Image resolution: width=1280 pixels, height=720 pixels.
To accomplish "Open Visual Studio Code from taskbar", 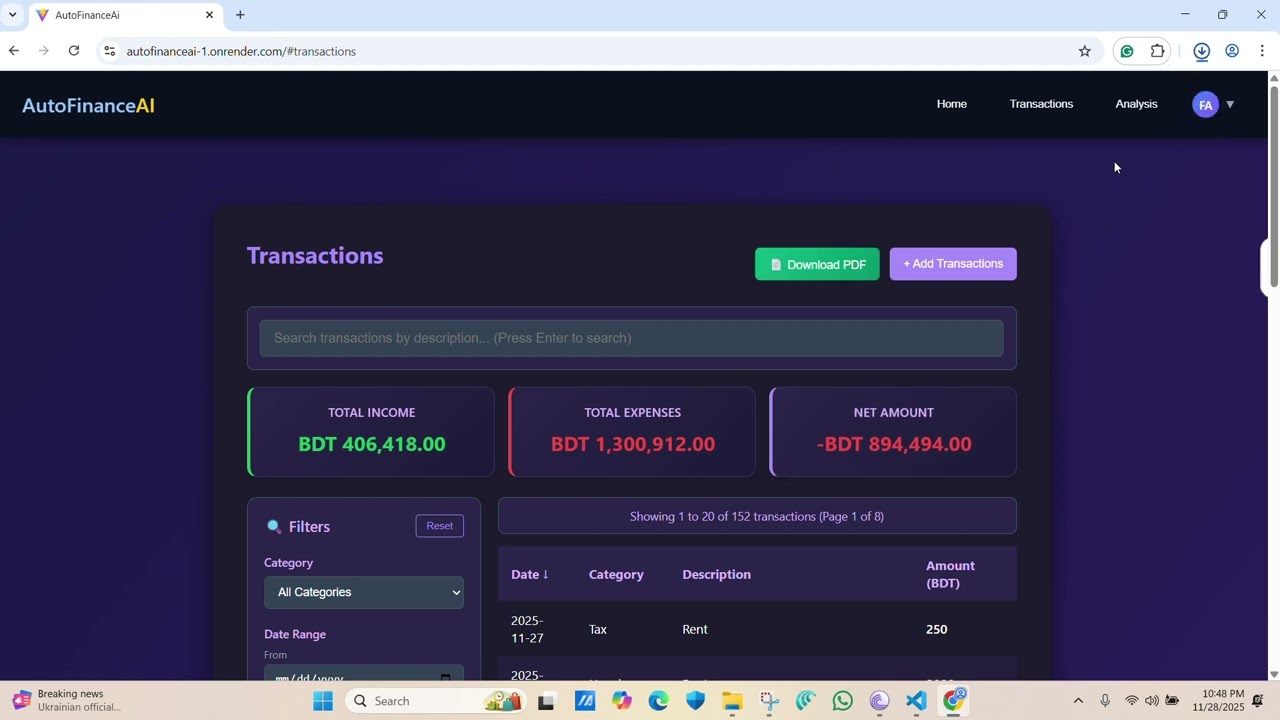I will tap(916, 701).
